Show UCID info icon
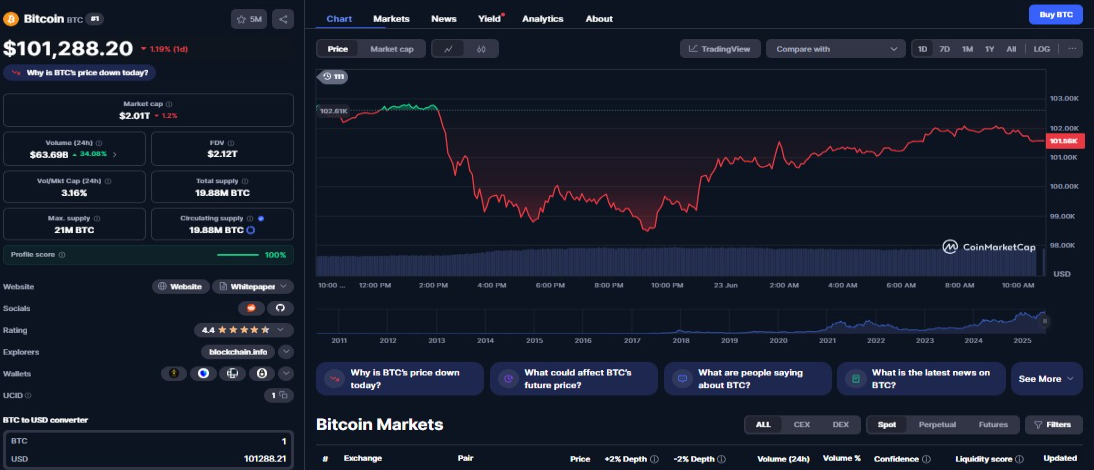 tap(28, 395)
